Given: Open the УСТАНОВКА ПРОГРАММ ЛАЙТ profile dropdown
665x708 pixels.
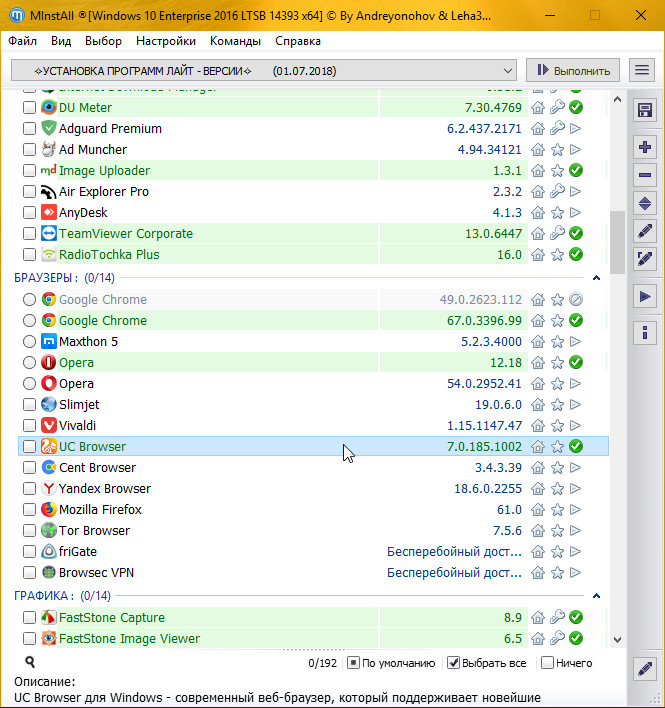Looking at the screenshot, I should pos(264,71).
